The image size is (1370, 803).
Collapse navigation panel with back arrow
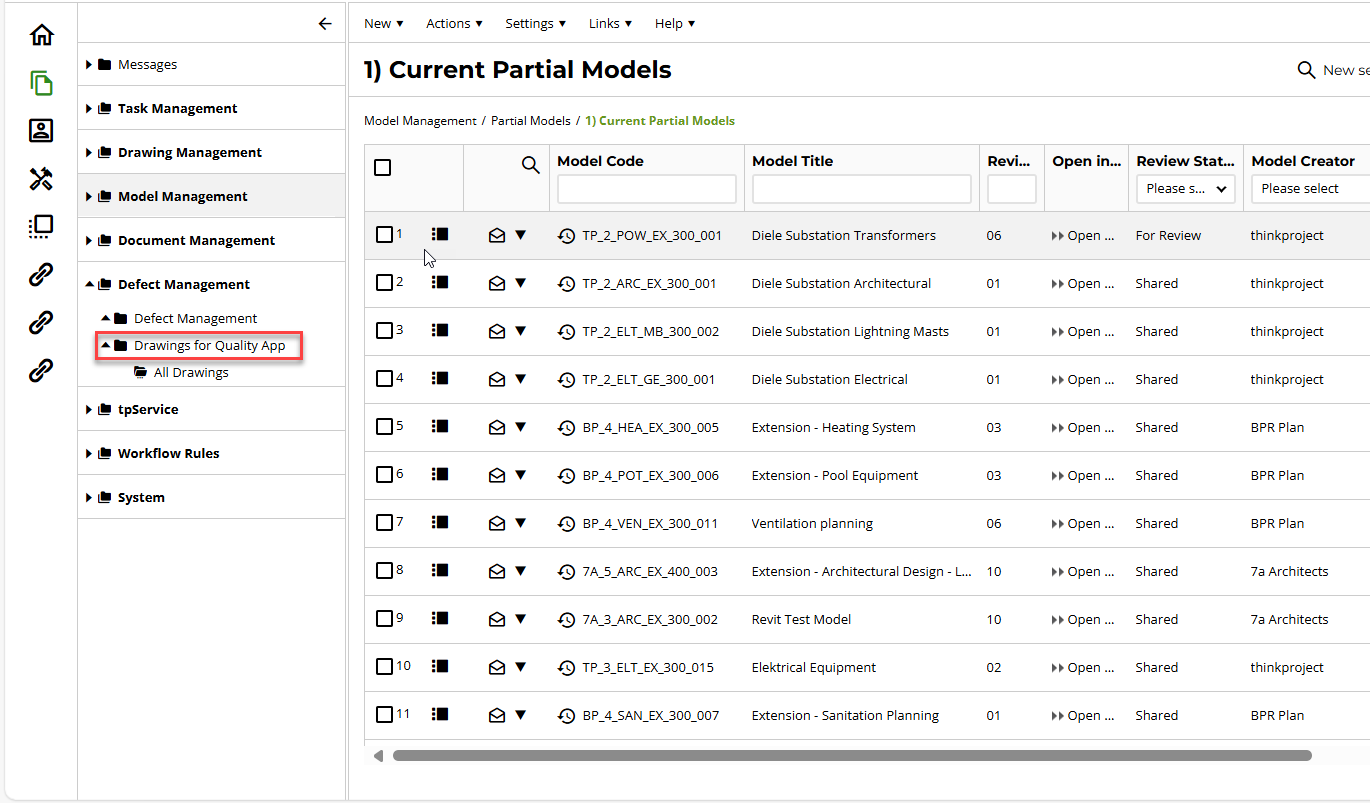[324, 24]
